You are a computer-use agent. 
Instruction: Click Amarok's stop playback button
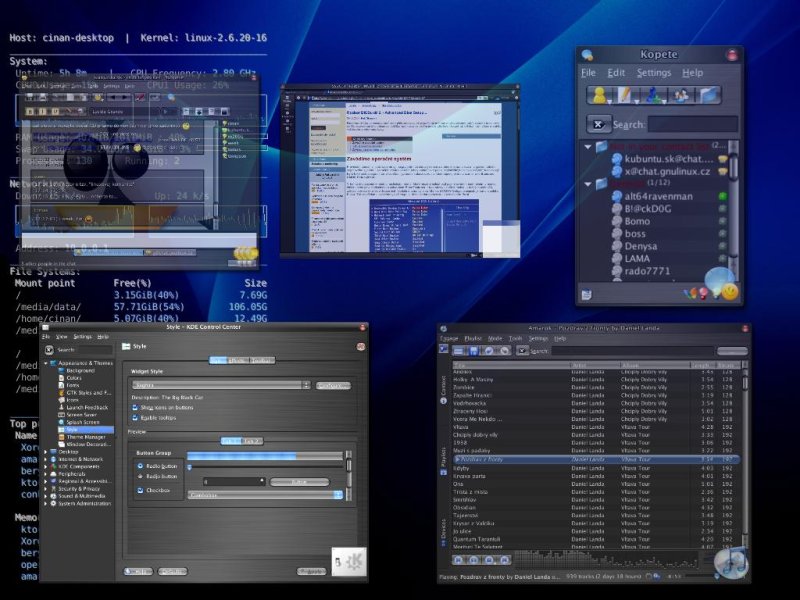(489, 560)
